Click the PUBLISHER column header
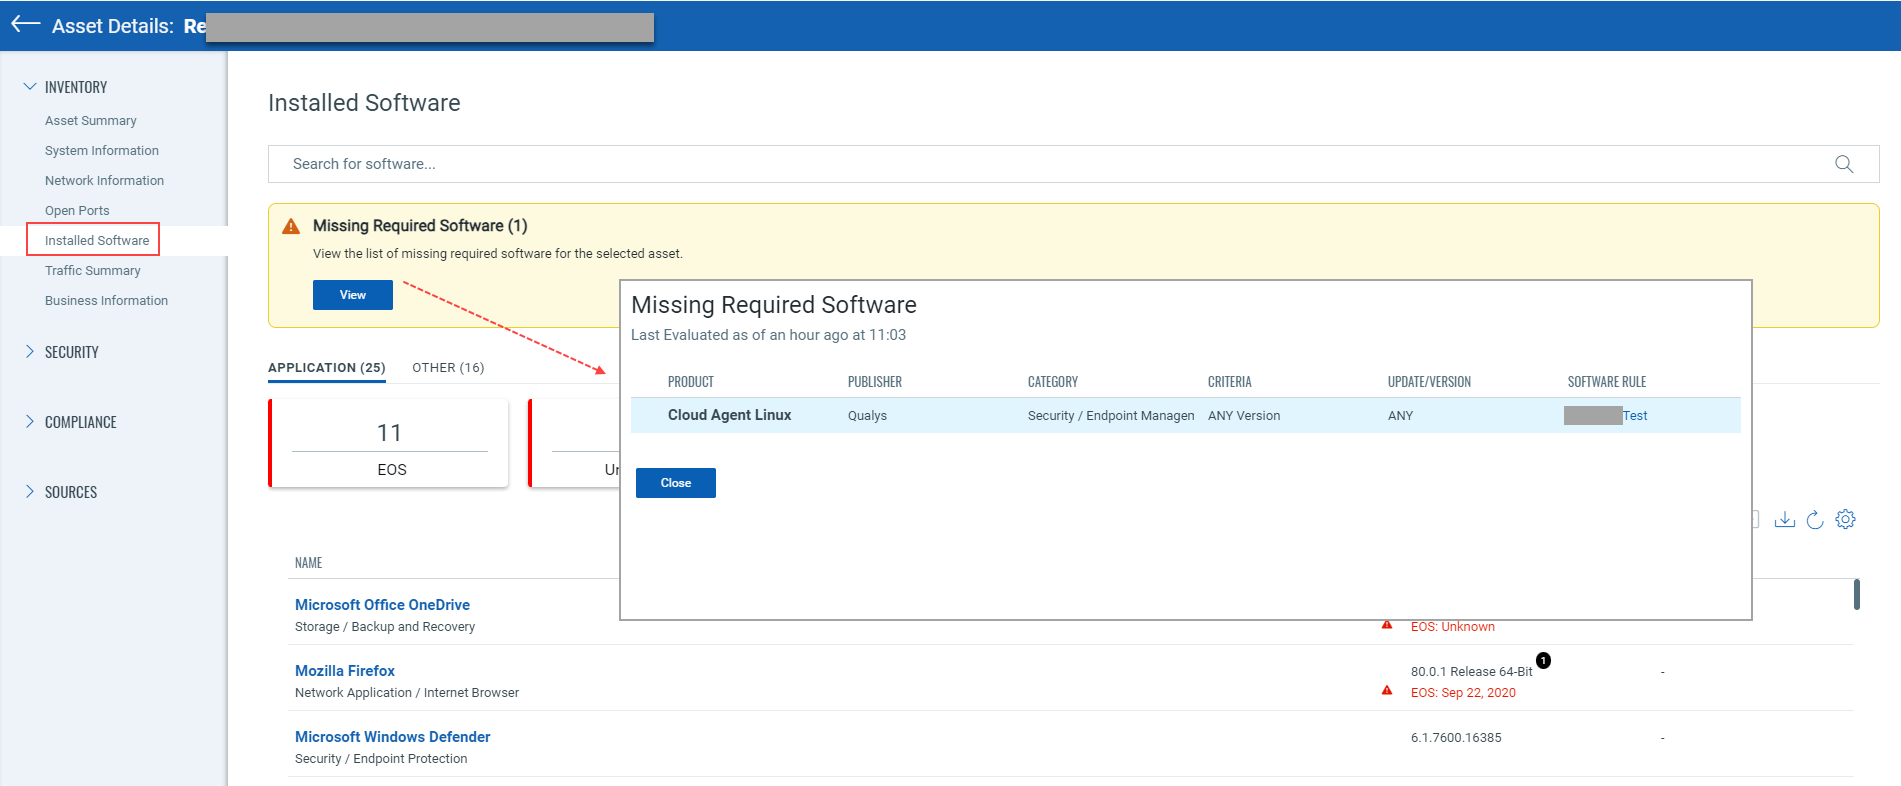The height and width of the screenshot is (786, 1901). (x=875, y=382)
